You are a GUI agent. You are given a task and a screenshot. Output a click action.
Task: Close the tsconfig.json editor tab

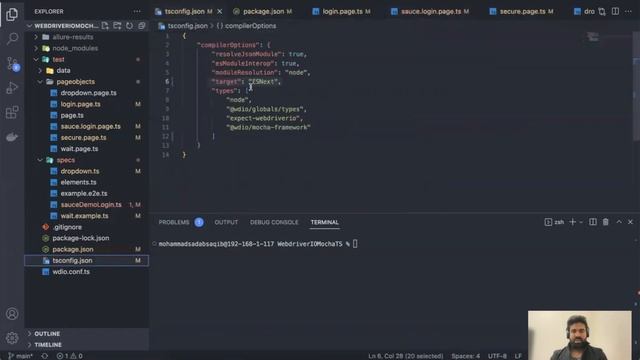pyautogui.click(x=220, y=11)
